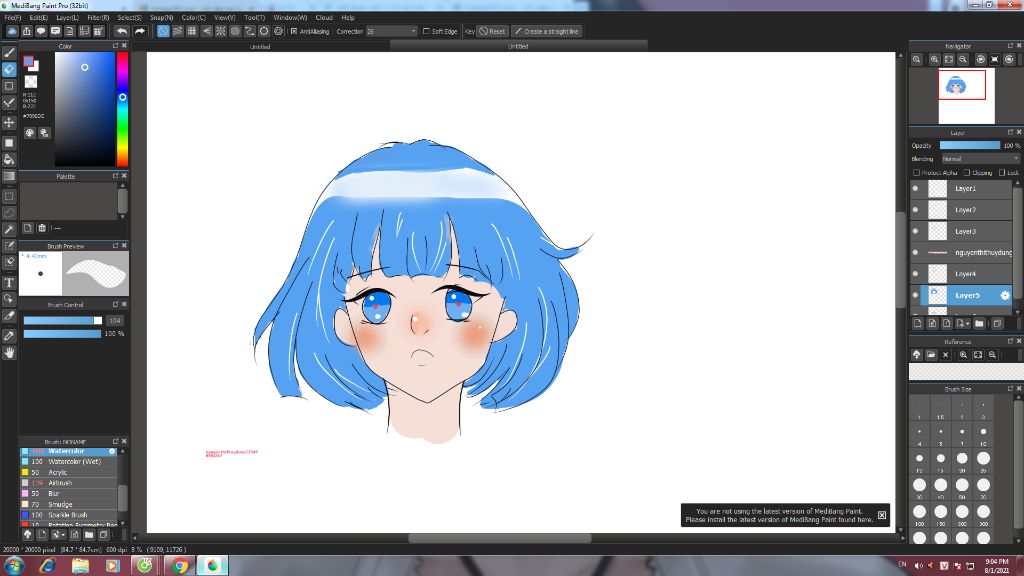The height and width of the screenshot is (576, 1024).
Task: Click the layer Opacity slider
Action: pos(970,146)
